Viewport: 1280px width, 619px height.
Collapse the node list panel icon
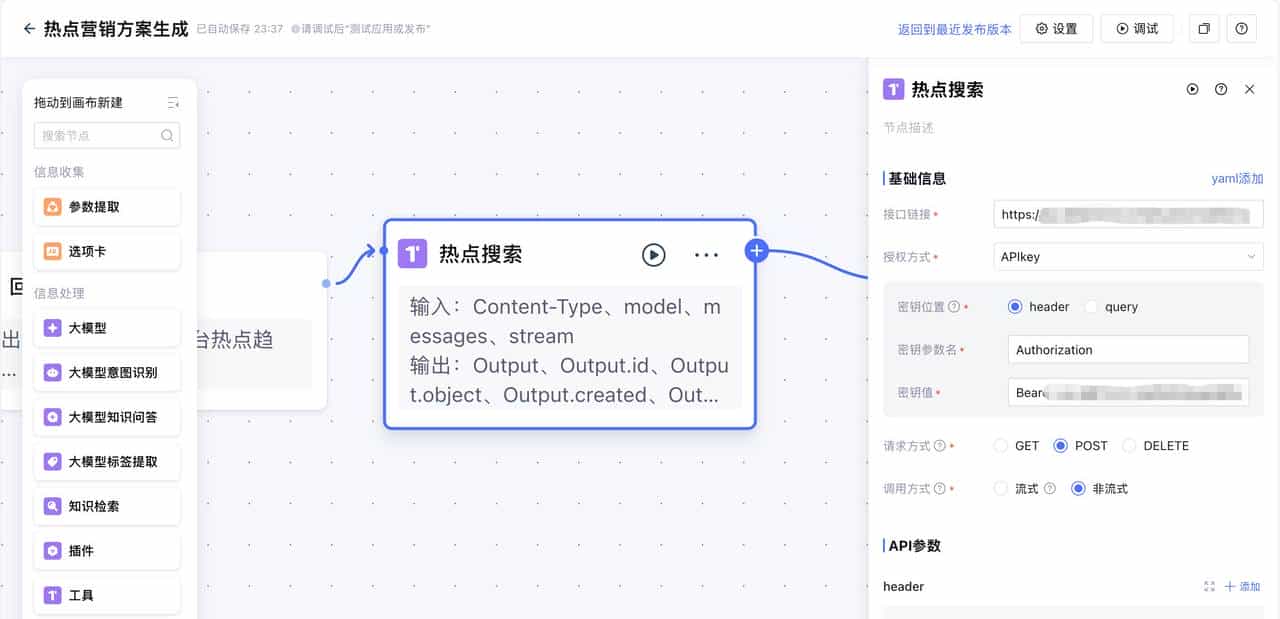pos(173,102)
